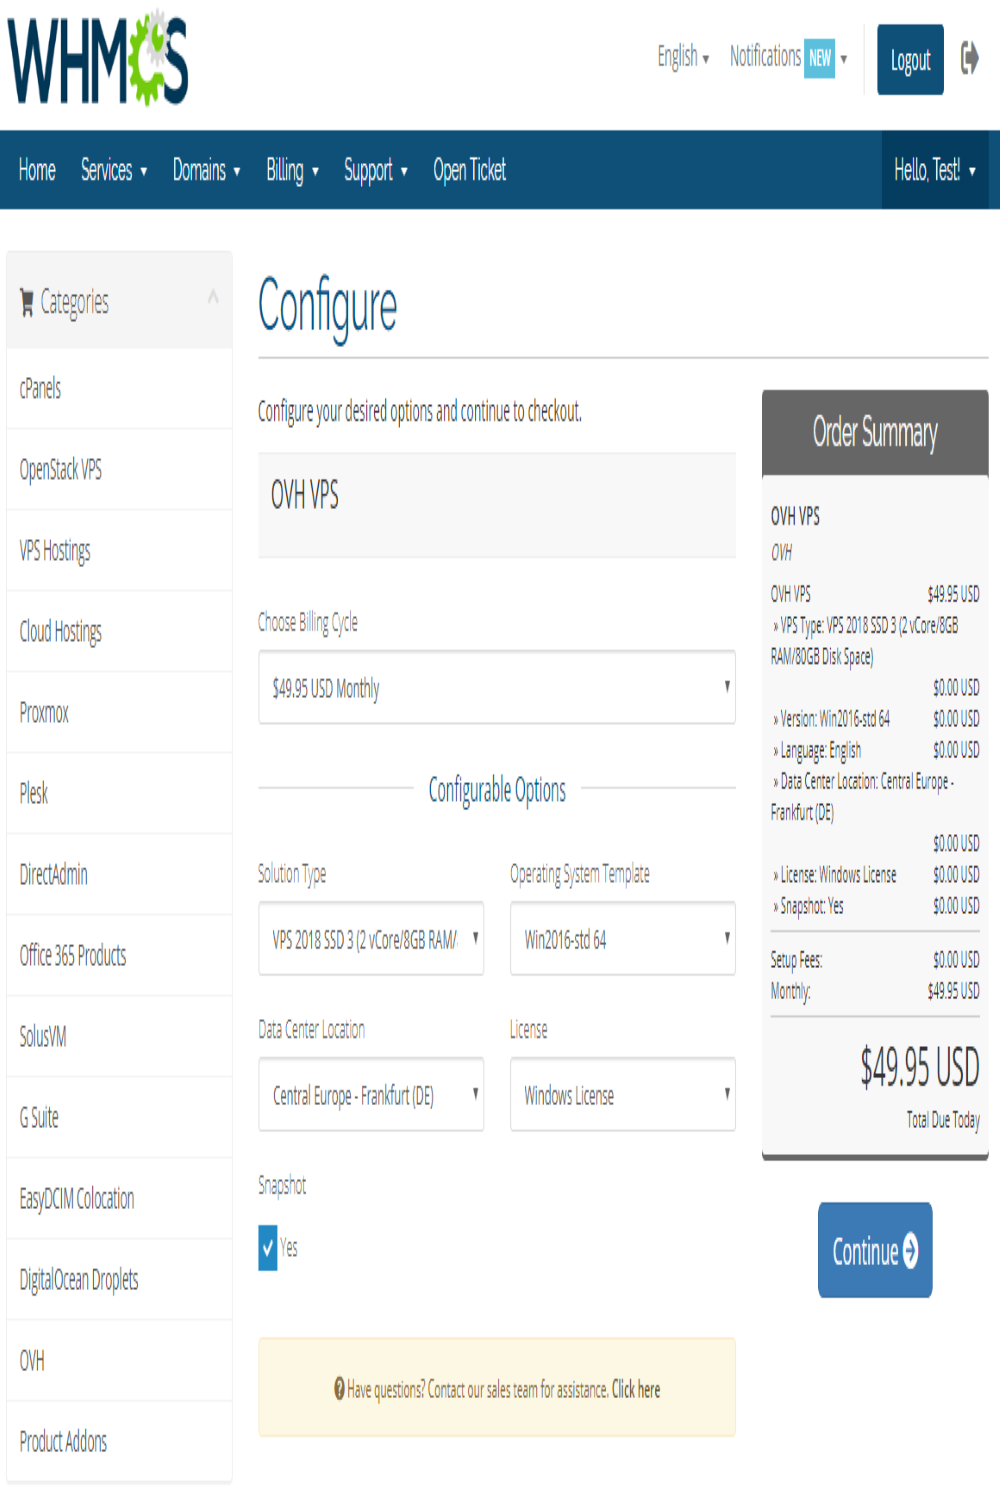
Task: Open the Services menu
Action: point(114,170)
